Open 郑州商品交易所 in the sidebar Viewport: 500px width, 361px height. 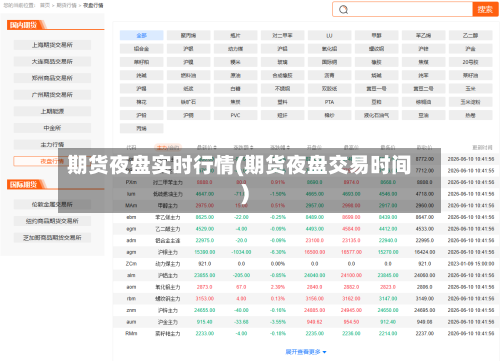pos(52,78)
